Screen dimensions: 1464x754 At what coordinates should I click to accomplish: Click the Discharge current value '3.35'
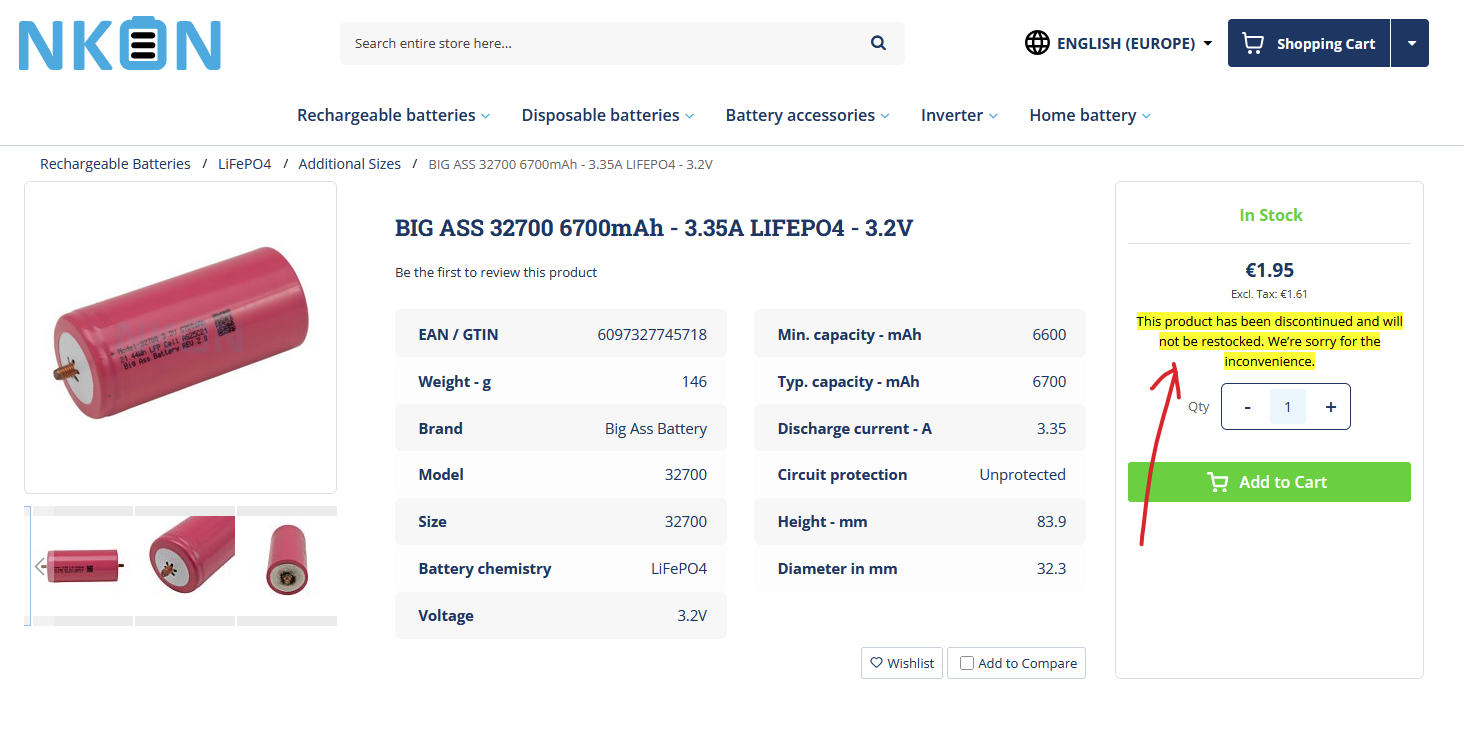point(1051,429)
